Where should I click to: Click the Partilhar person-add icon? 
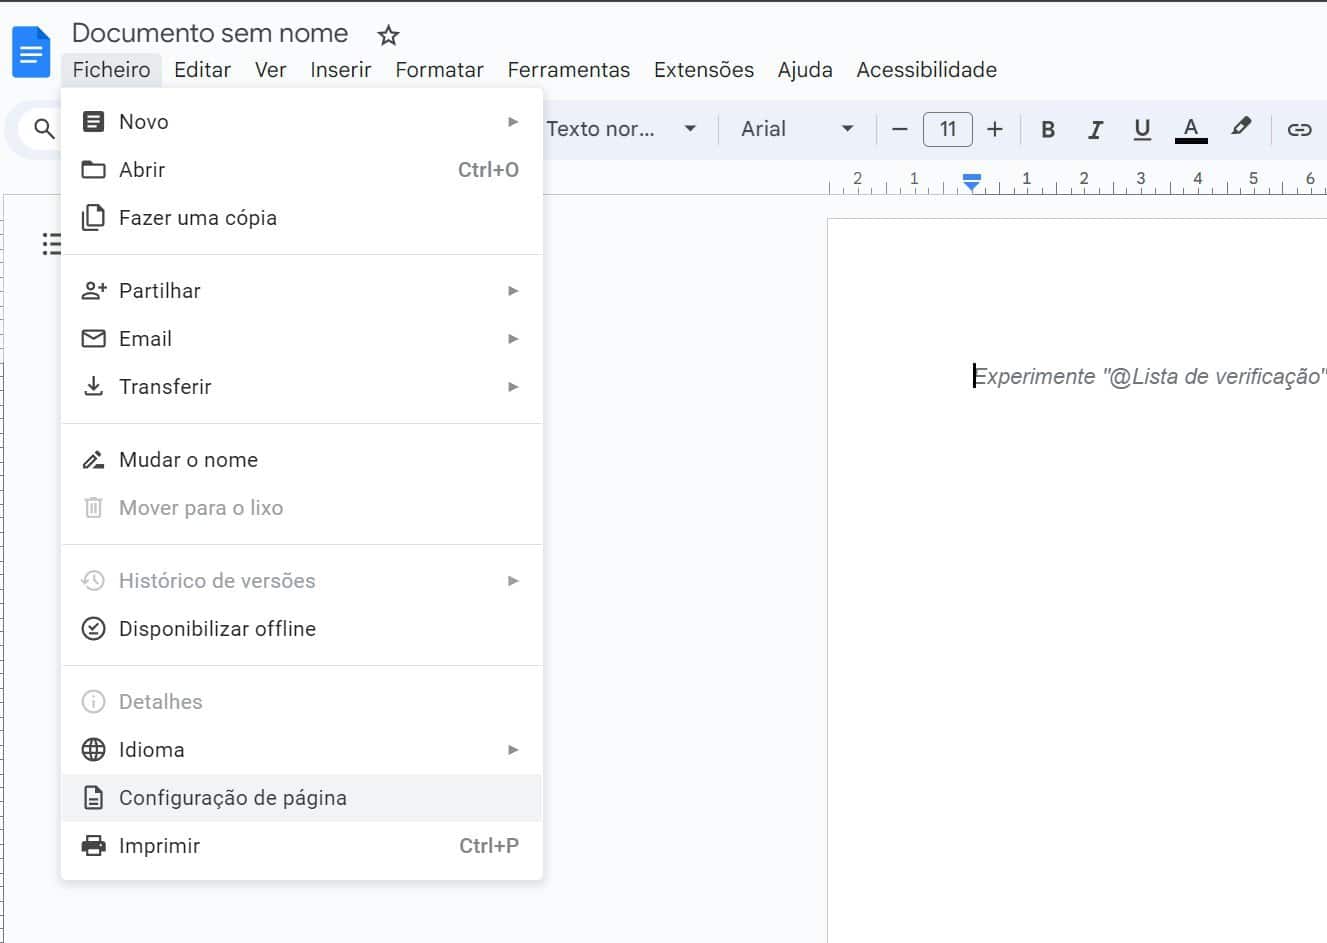pyautogui.click(x=93, y=291)
